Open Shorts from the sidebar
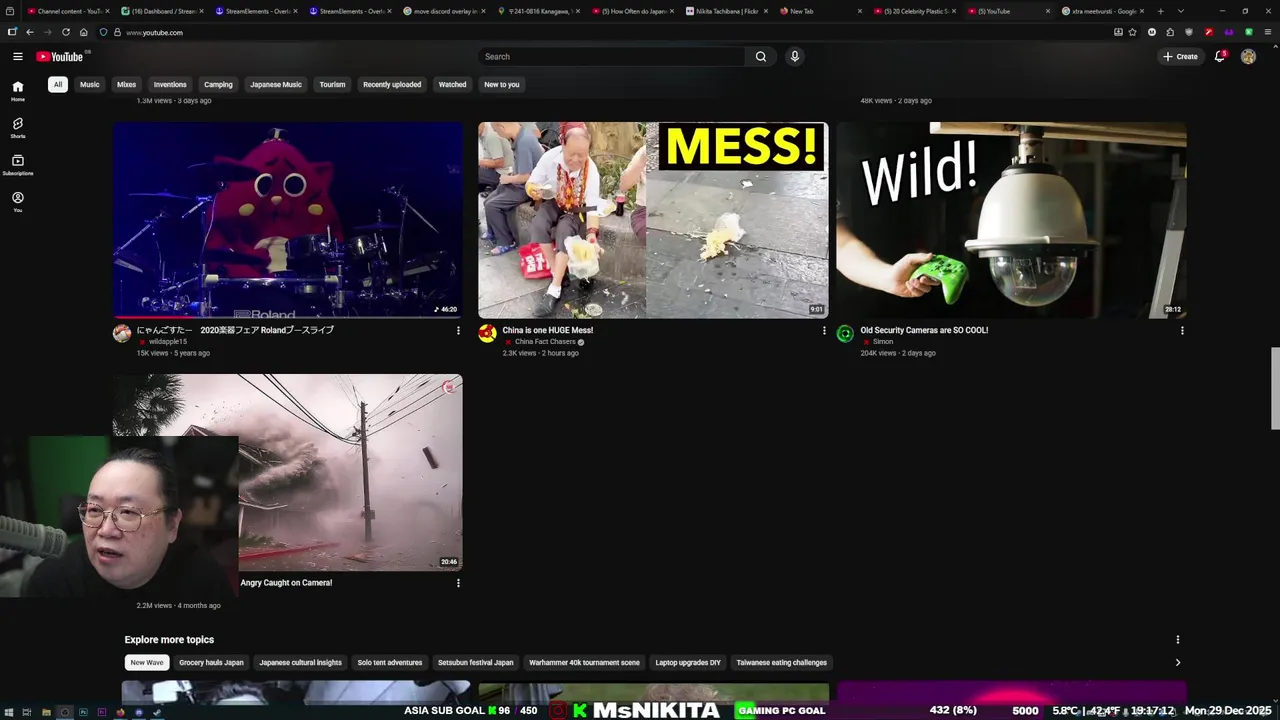Image resolution: width=1280 pixels, height=720 pixels. pyautogui.click(x=18, y=128)
